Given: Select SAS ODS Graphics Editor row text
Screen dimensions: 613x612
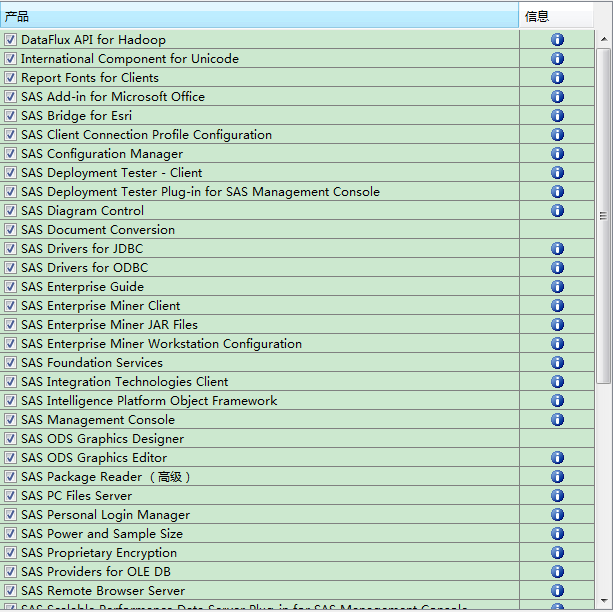Looking at the screenshot, I should (94, 458).
